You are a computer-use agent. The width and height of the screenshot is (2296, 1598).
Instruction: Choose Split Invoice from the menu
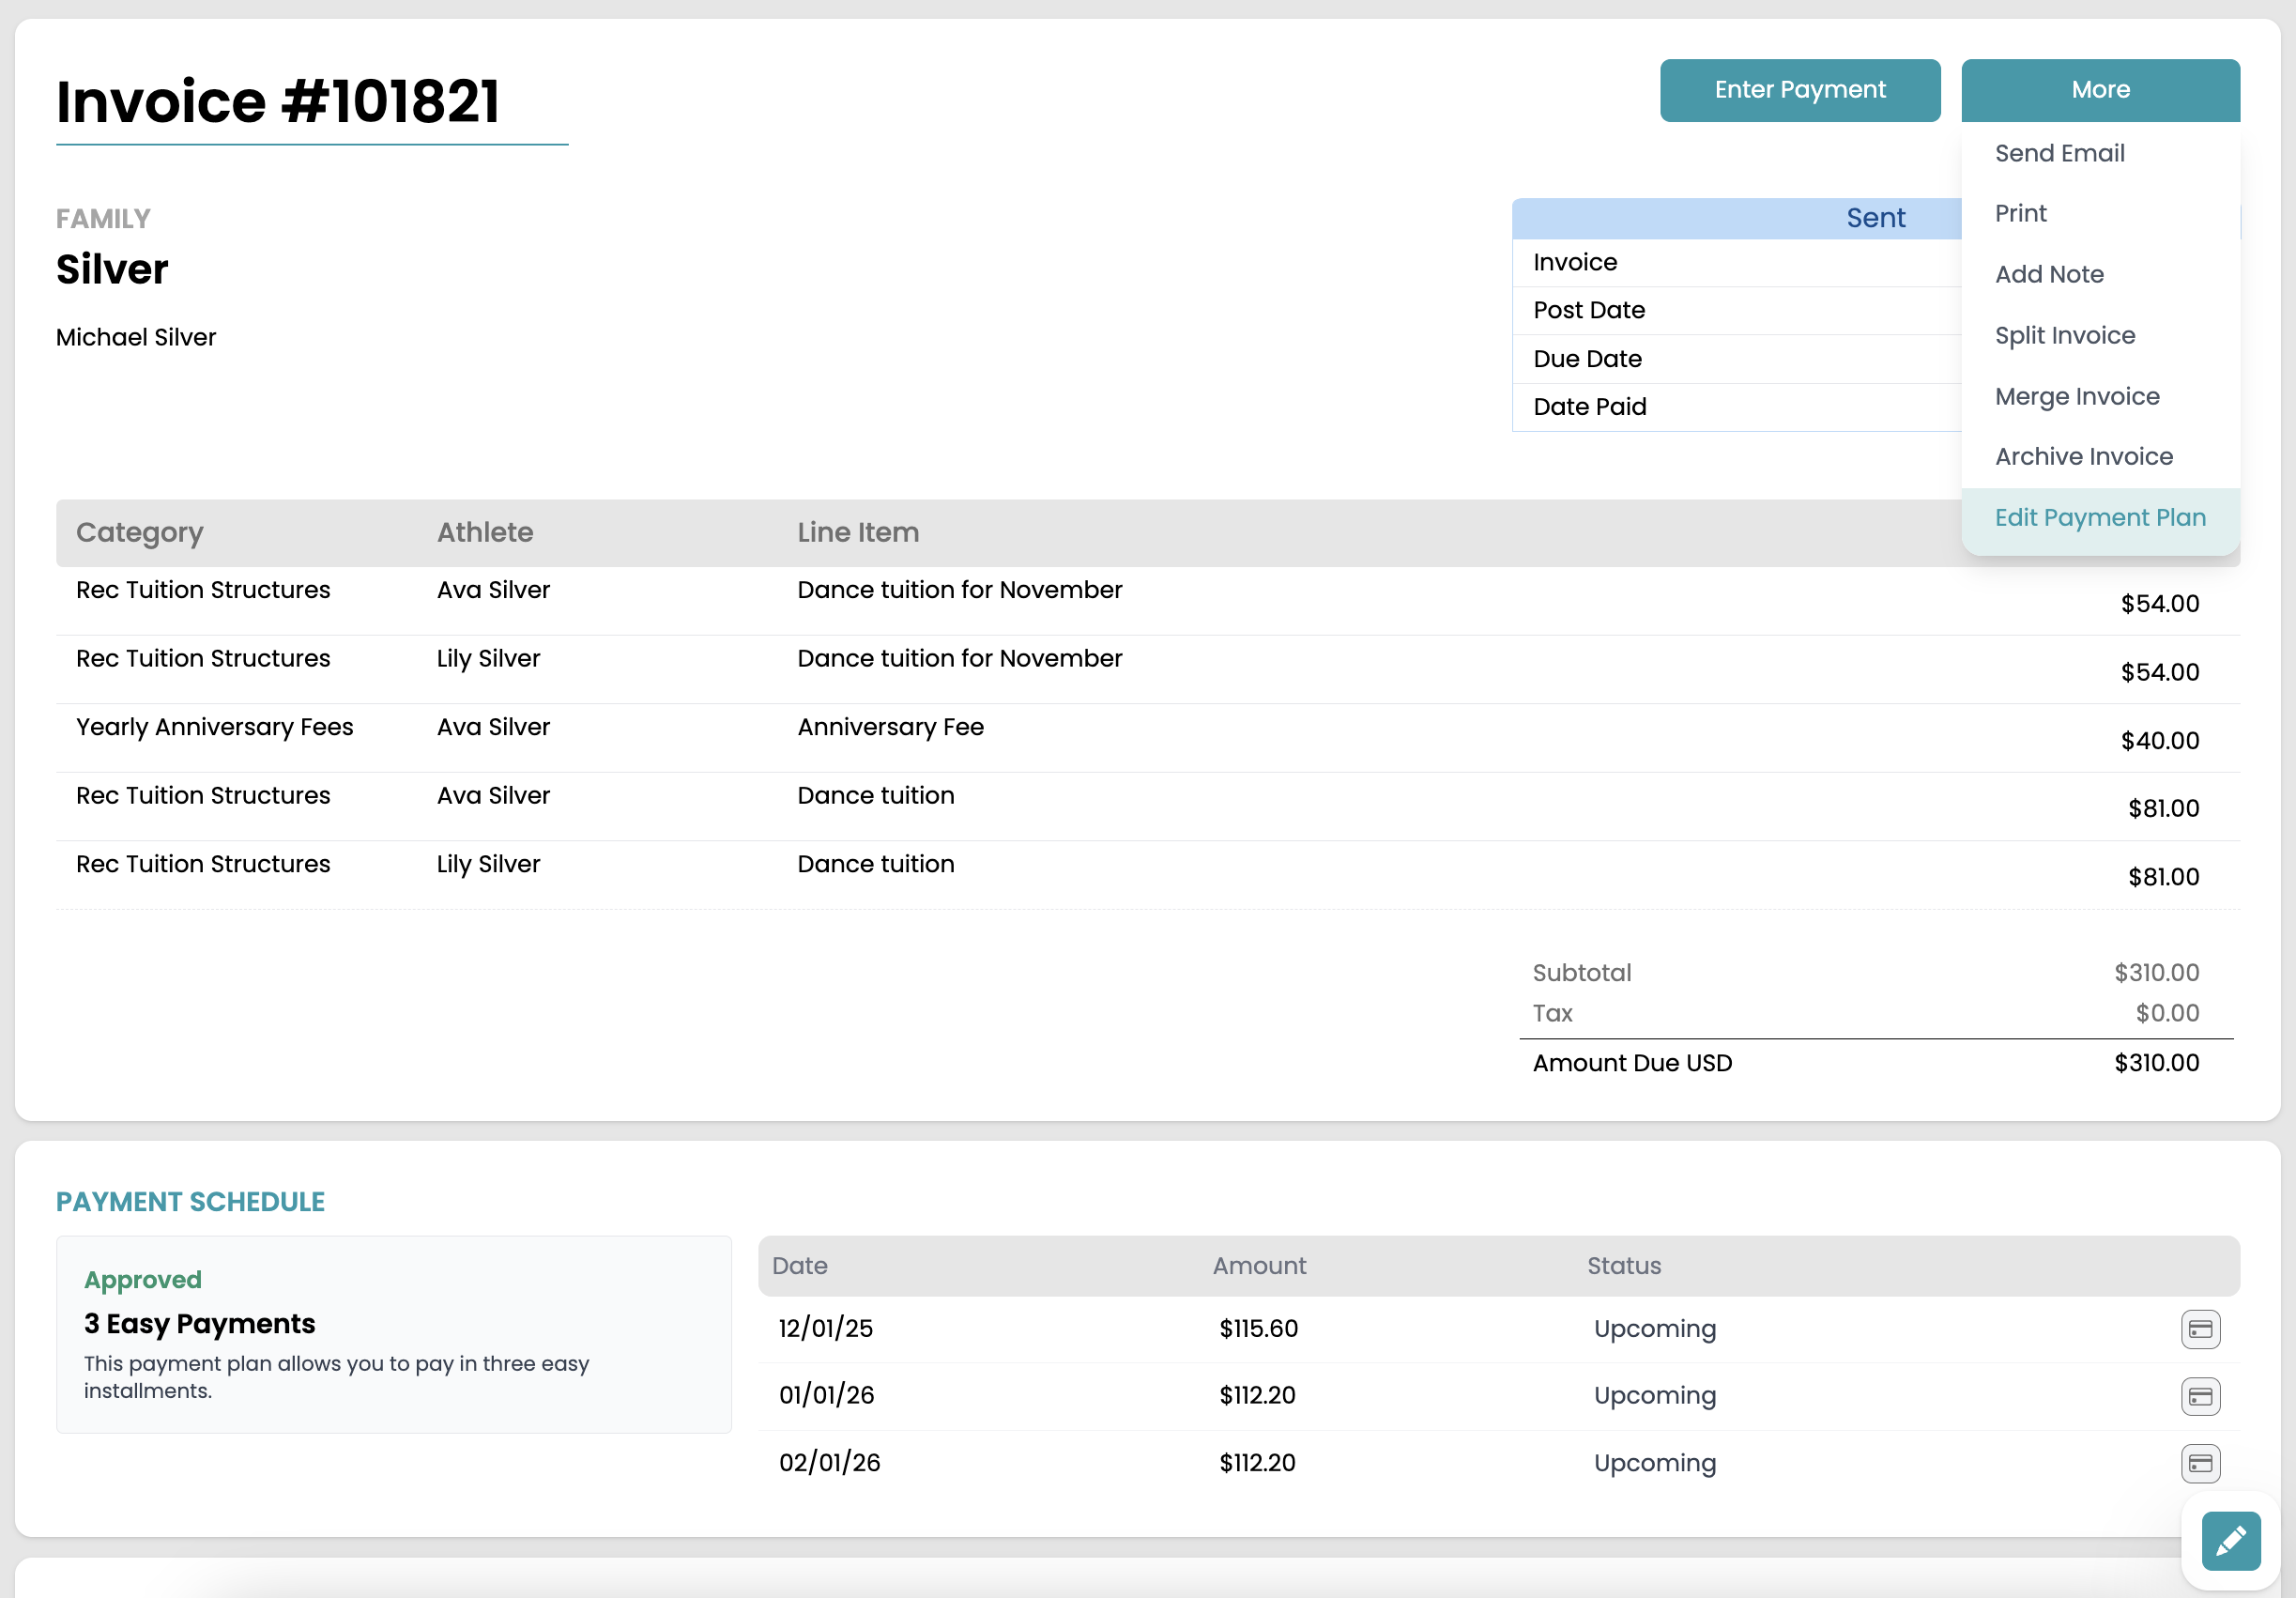click(x=2064, y=335)
